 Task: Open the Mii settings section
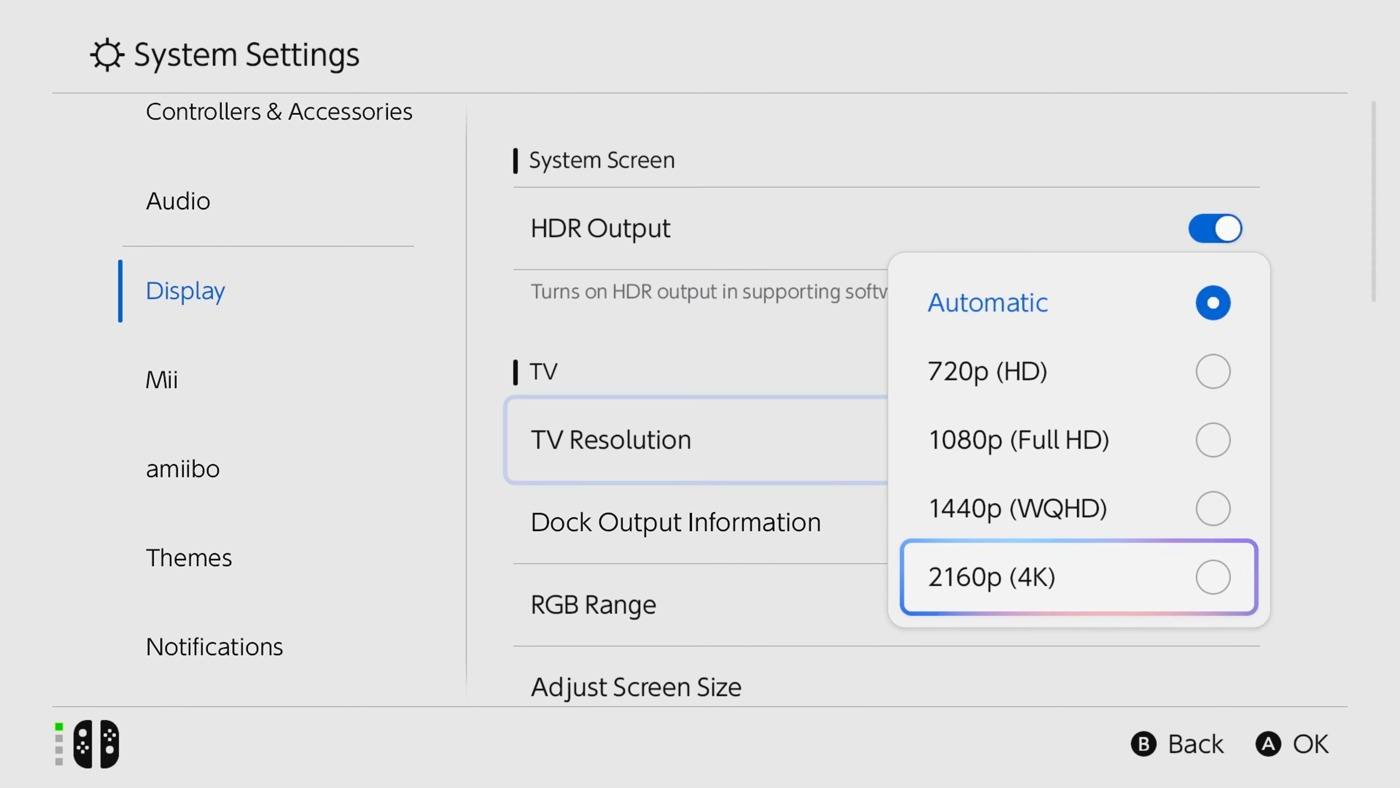162,380
